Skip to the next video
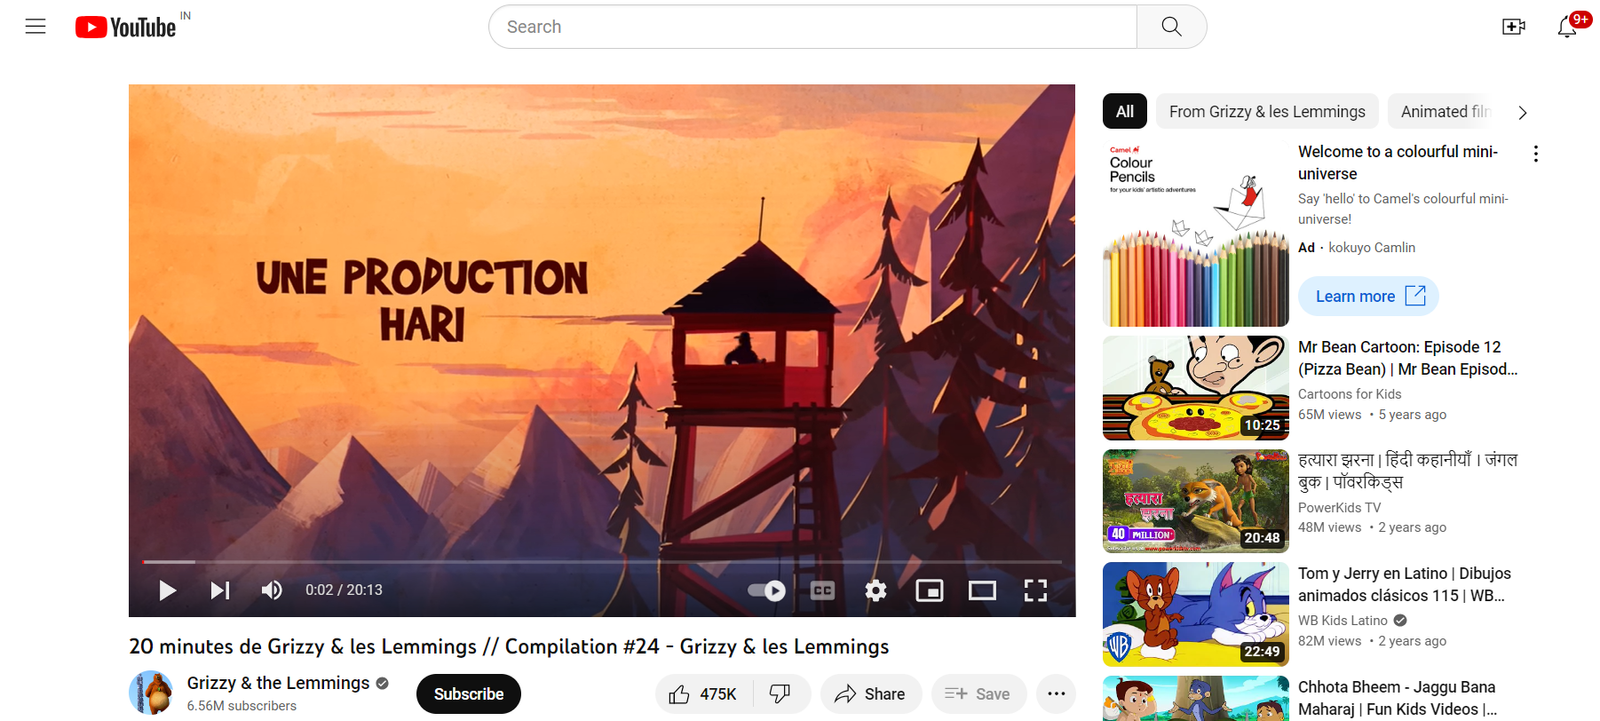 (219, 590)
